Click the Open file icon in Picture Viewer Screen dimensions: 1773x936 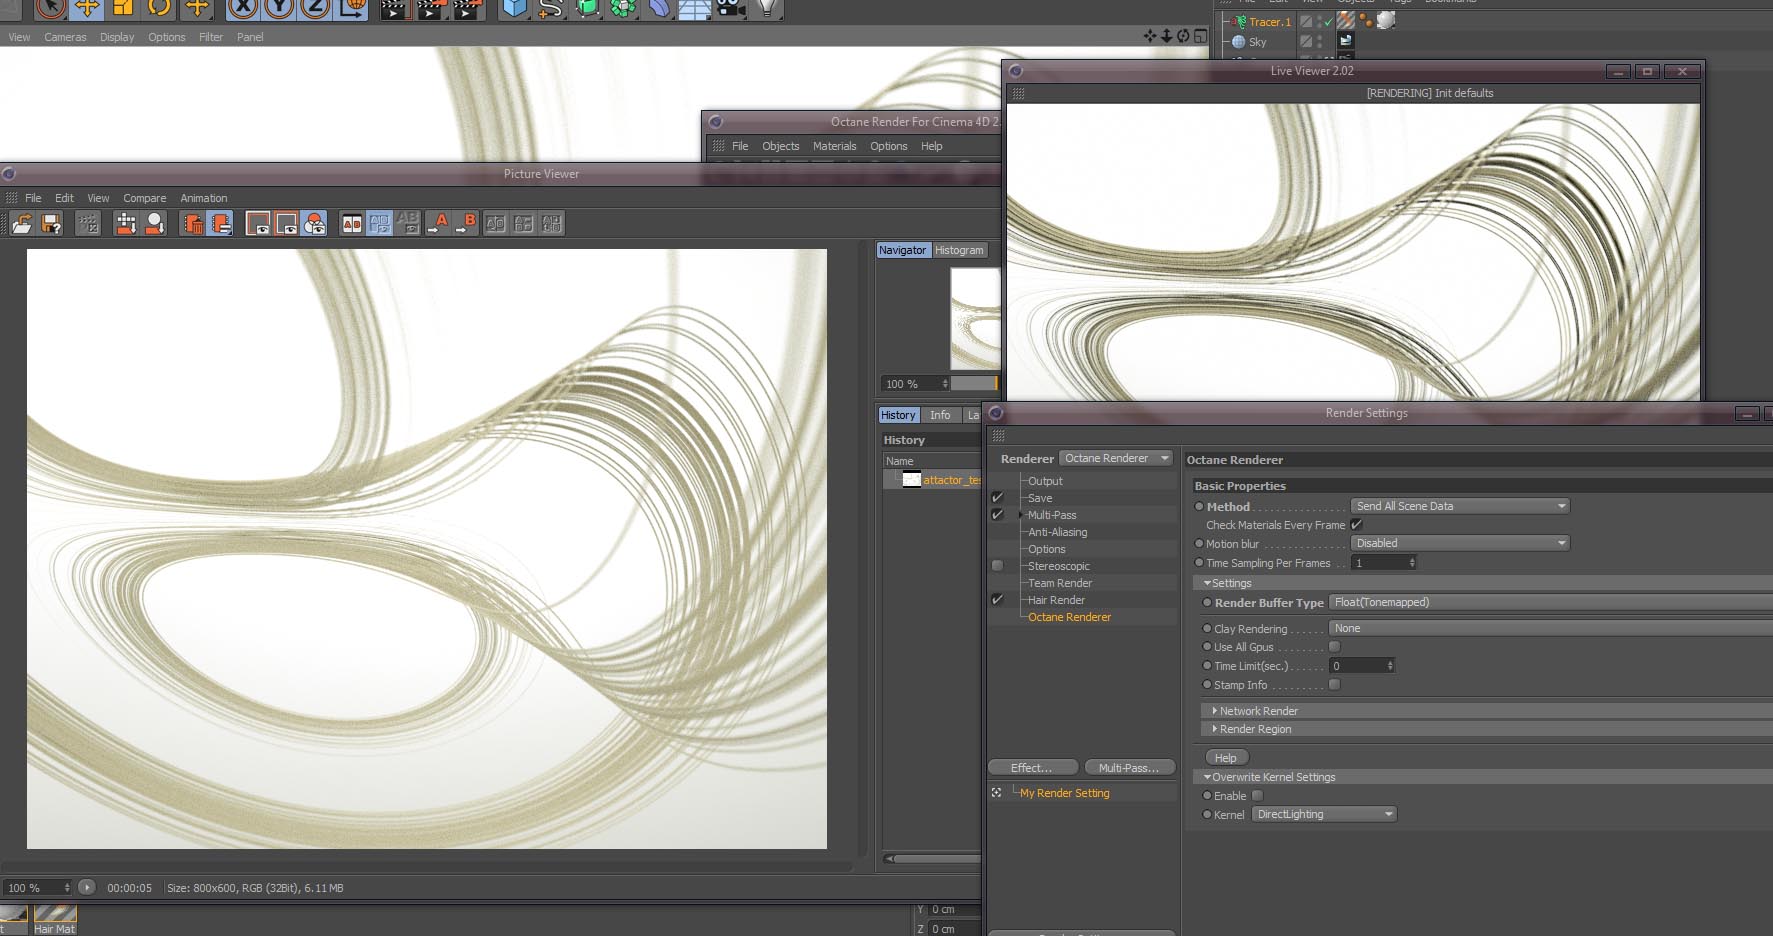click(22, 224)
